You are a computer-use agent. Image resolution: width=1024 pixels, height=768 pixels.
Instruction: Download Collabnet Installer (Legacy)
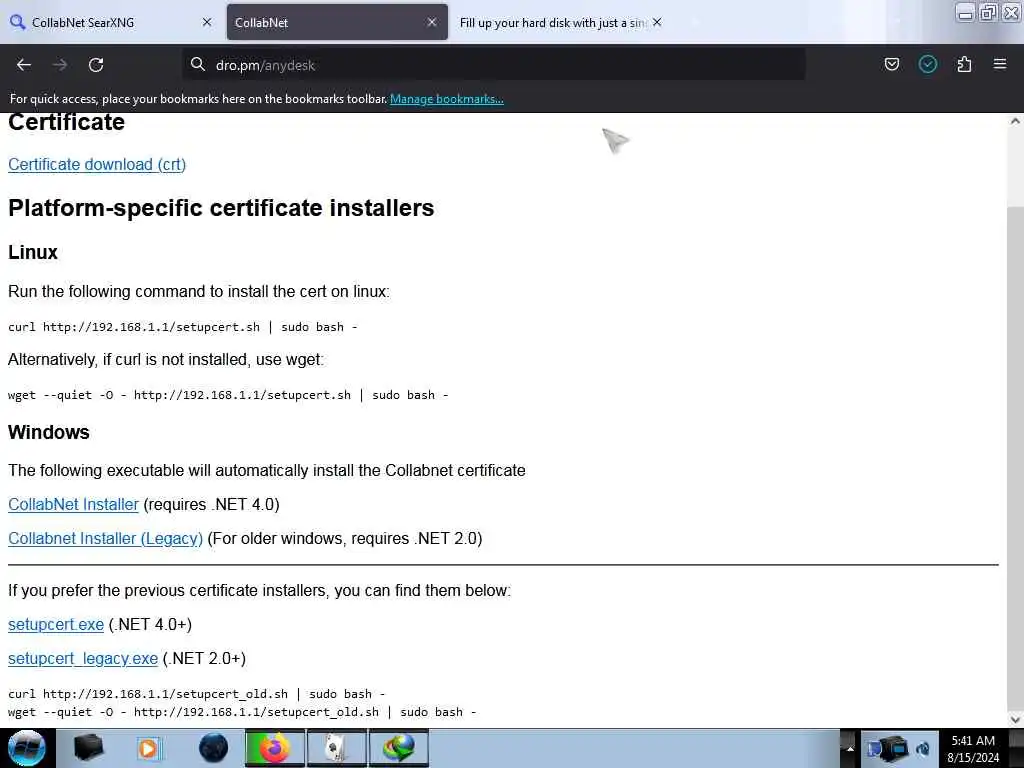pos(105,539)
